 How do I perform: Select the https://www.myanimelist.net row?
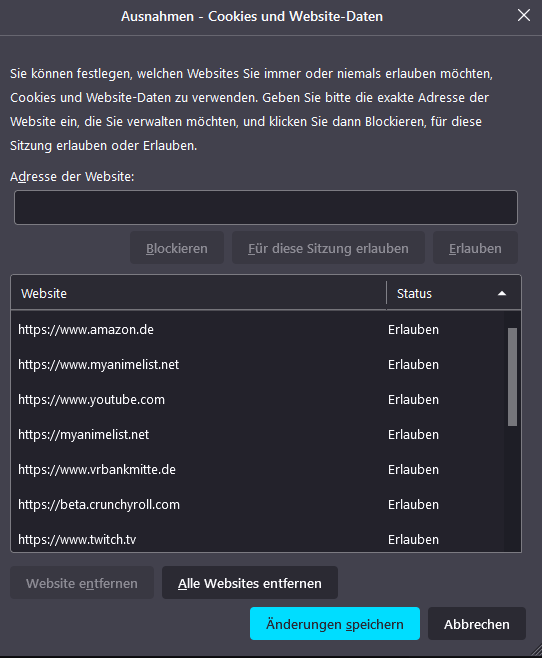pyautogui.click(x=258, y=364)
